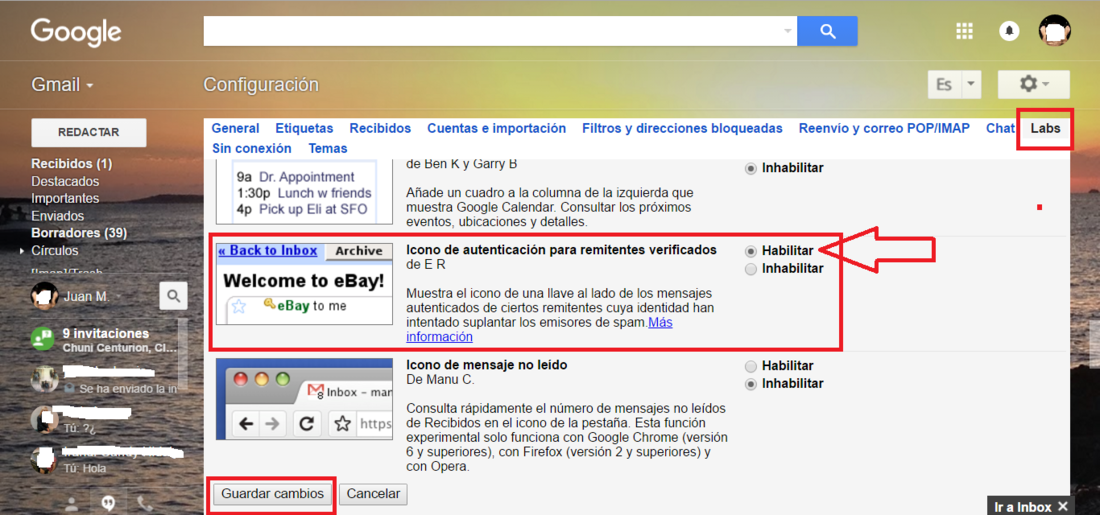Image resolution: width=1100 pixels, height=515 pixels.
Task: Click the Juan M. chat avatar
Action: pyautogui.click(x=44, y=296)
